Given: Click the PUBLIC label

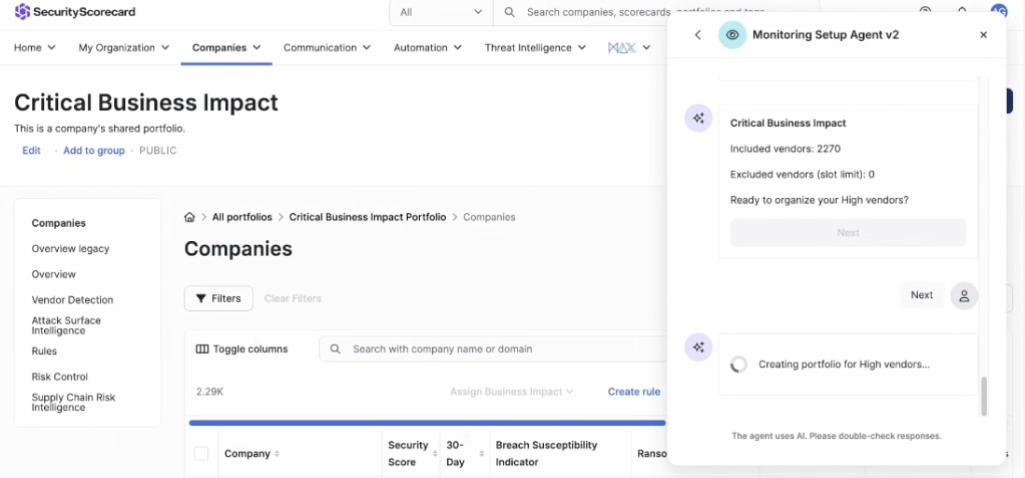Looking at the screenshot, I should [158, 150].
